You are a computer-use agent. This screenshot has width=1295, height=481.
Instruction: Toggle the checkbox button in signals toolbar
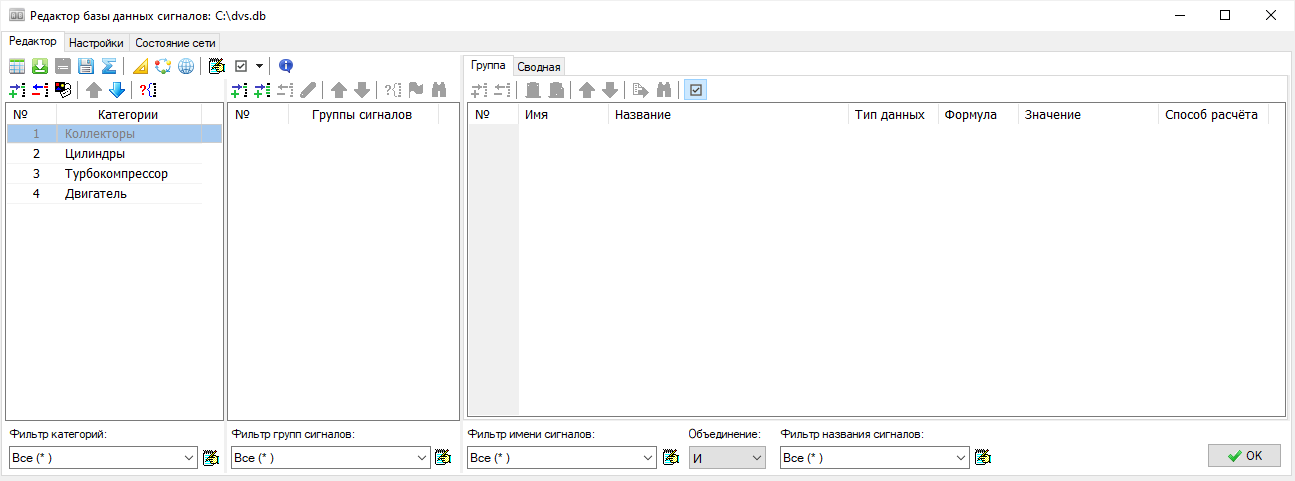click(x=696, y=90)
